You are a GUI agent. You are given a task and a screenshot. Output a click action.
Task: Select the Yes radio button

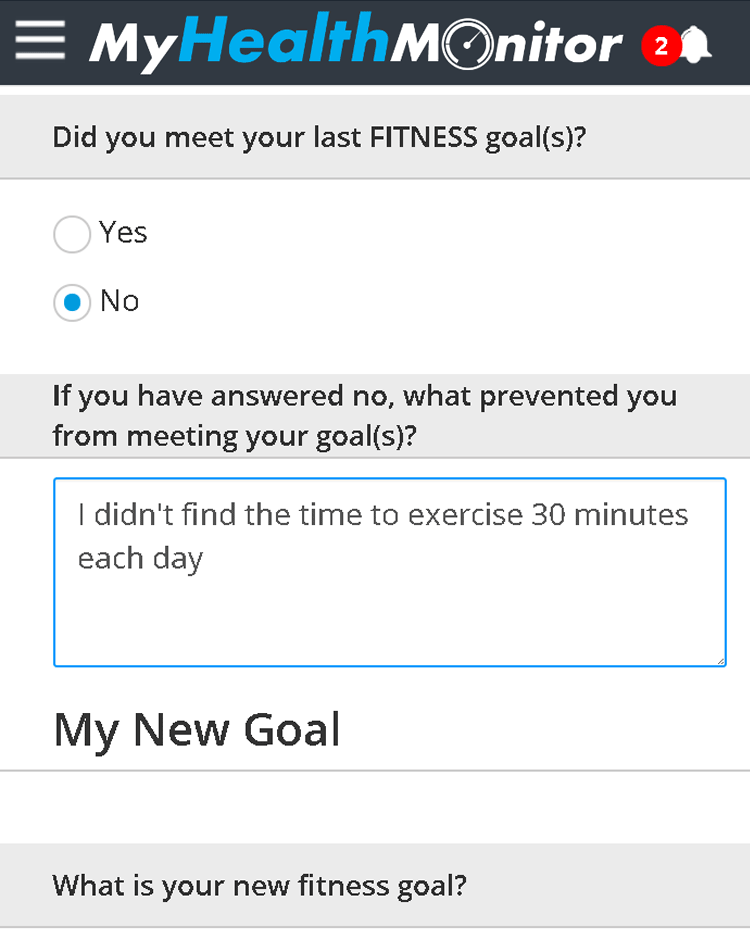point(72,235)
